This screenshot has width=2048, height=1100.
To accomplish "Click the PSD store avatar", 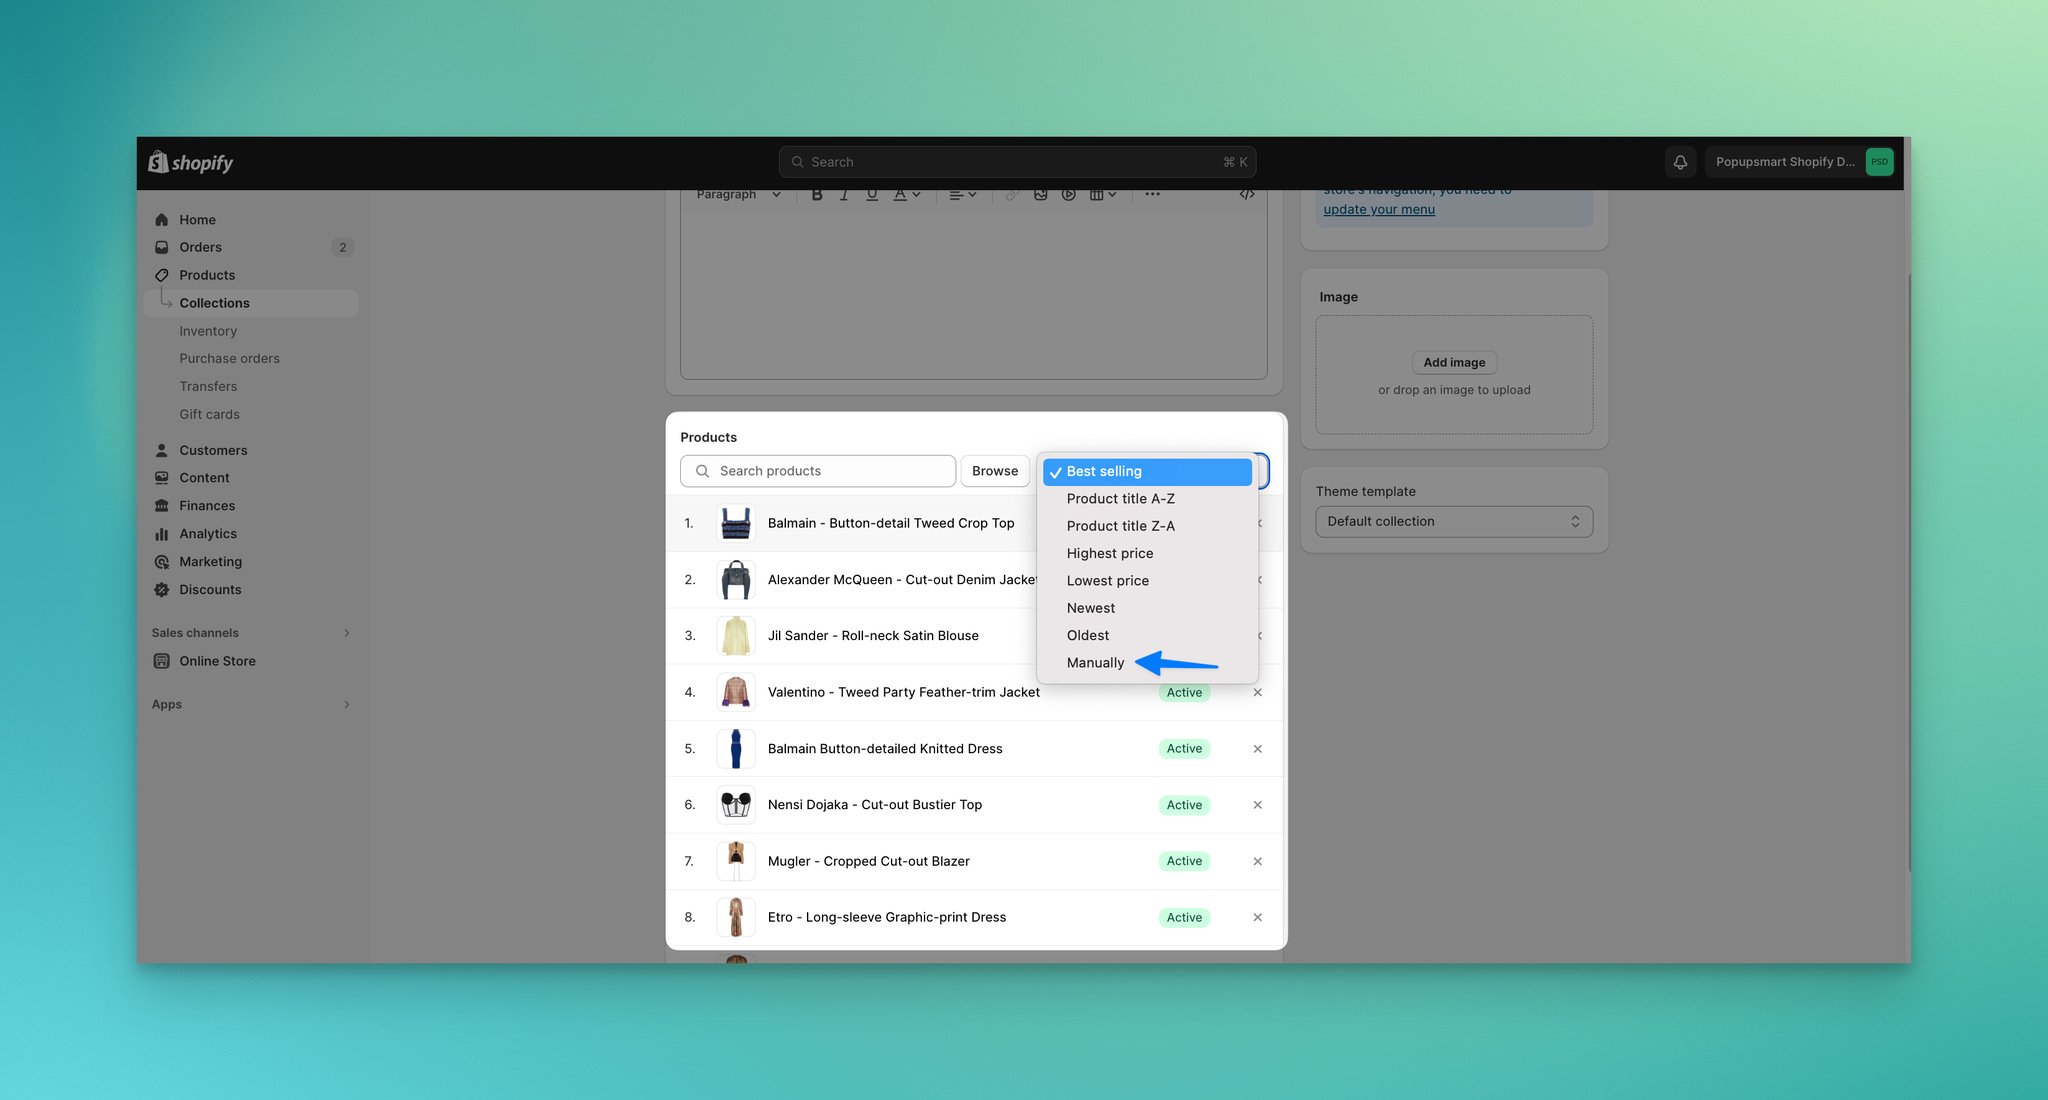I will 1879,162.
